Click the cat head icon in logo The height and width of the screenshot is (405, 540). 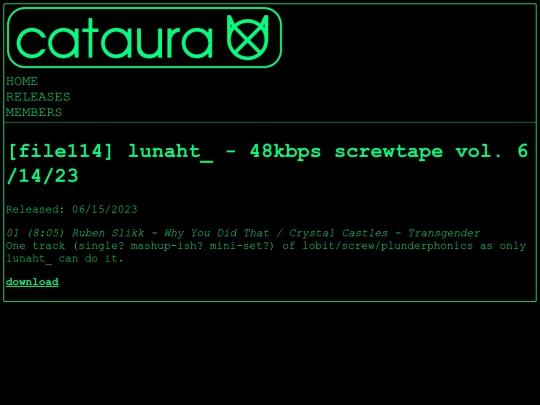tap(247, 38)
